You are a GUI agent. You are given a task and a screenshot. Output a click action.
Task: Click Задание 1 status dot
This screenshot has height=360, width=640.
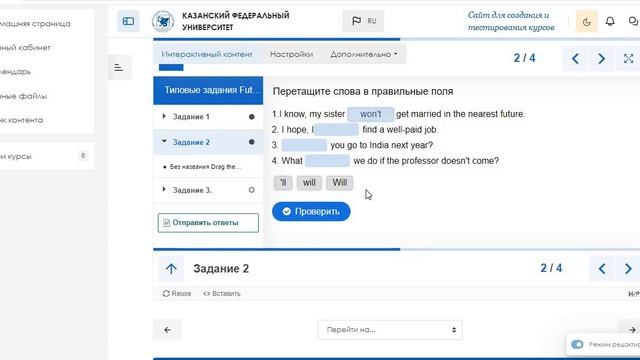252,117
